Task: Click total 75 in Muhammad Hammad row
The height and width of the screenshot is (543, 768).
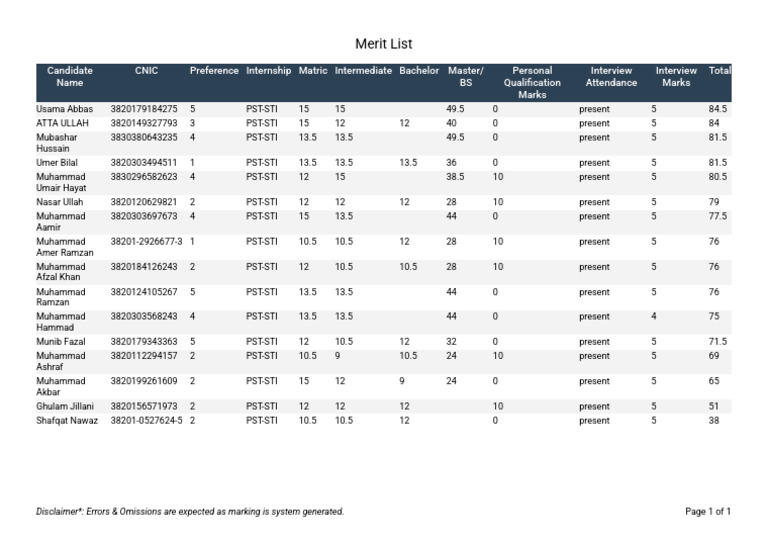Action: click(714, 317)
